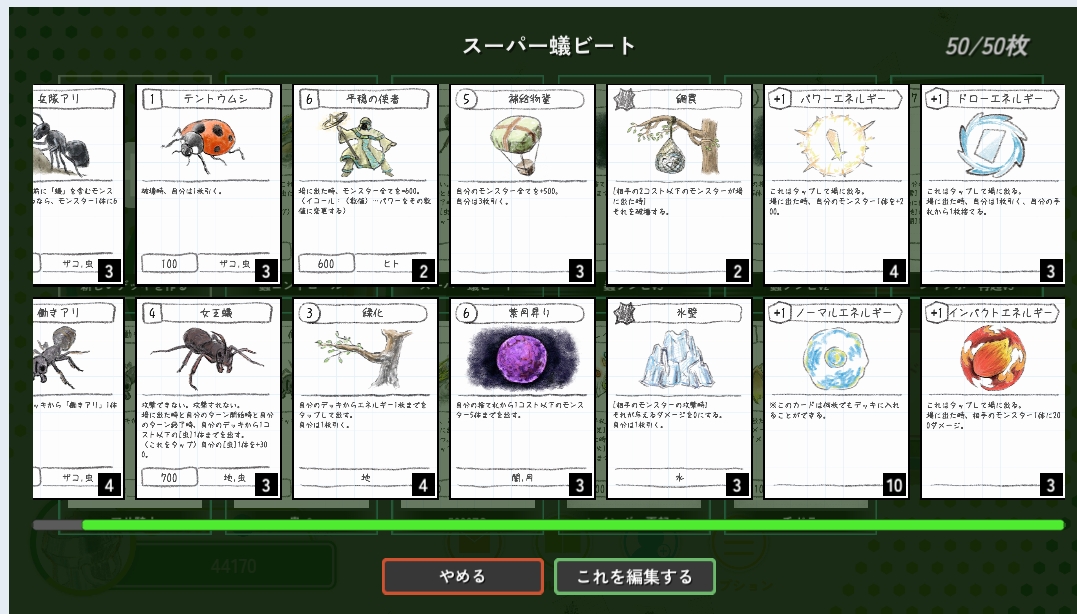Click the パワーエネルギー card icon

[835, 145]
